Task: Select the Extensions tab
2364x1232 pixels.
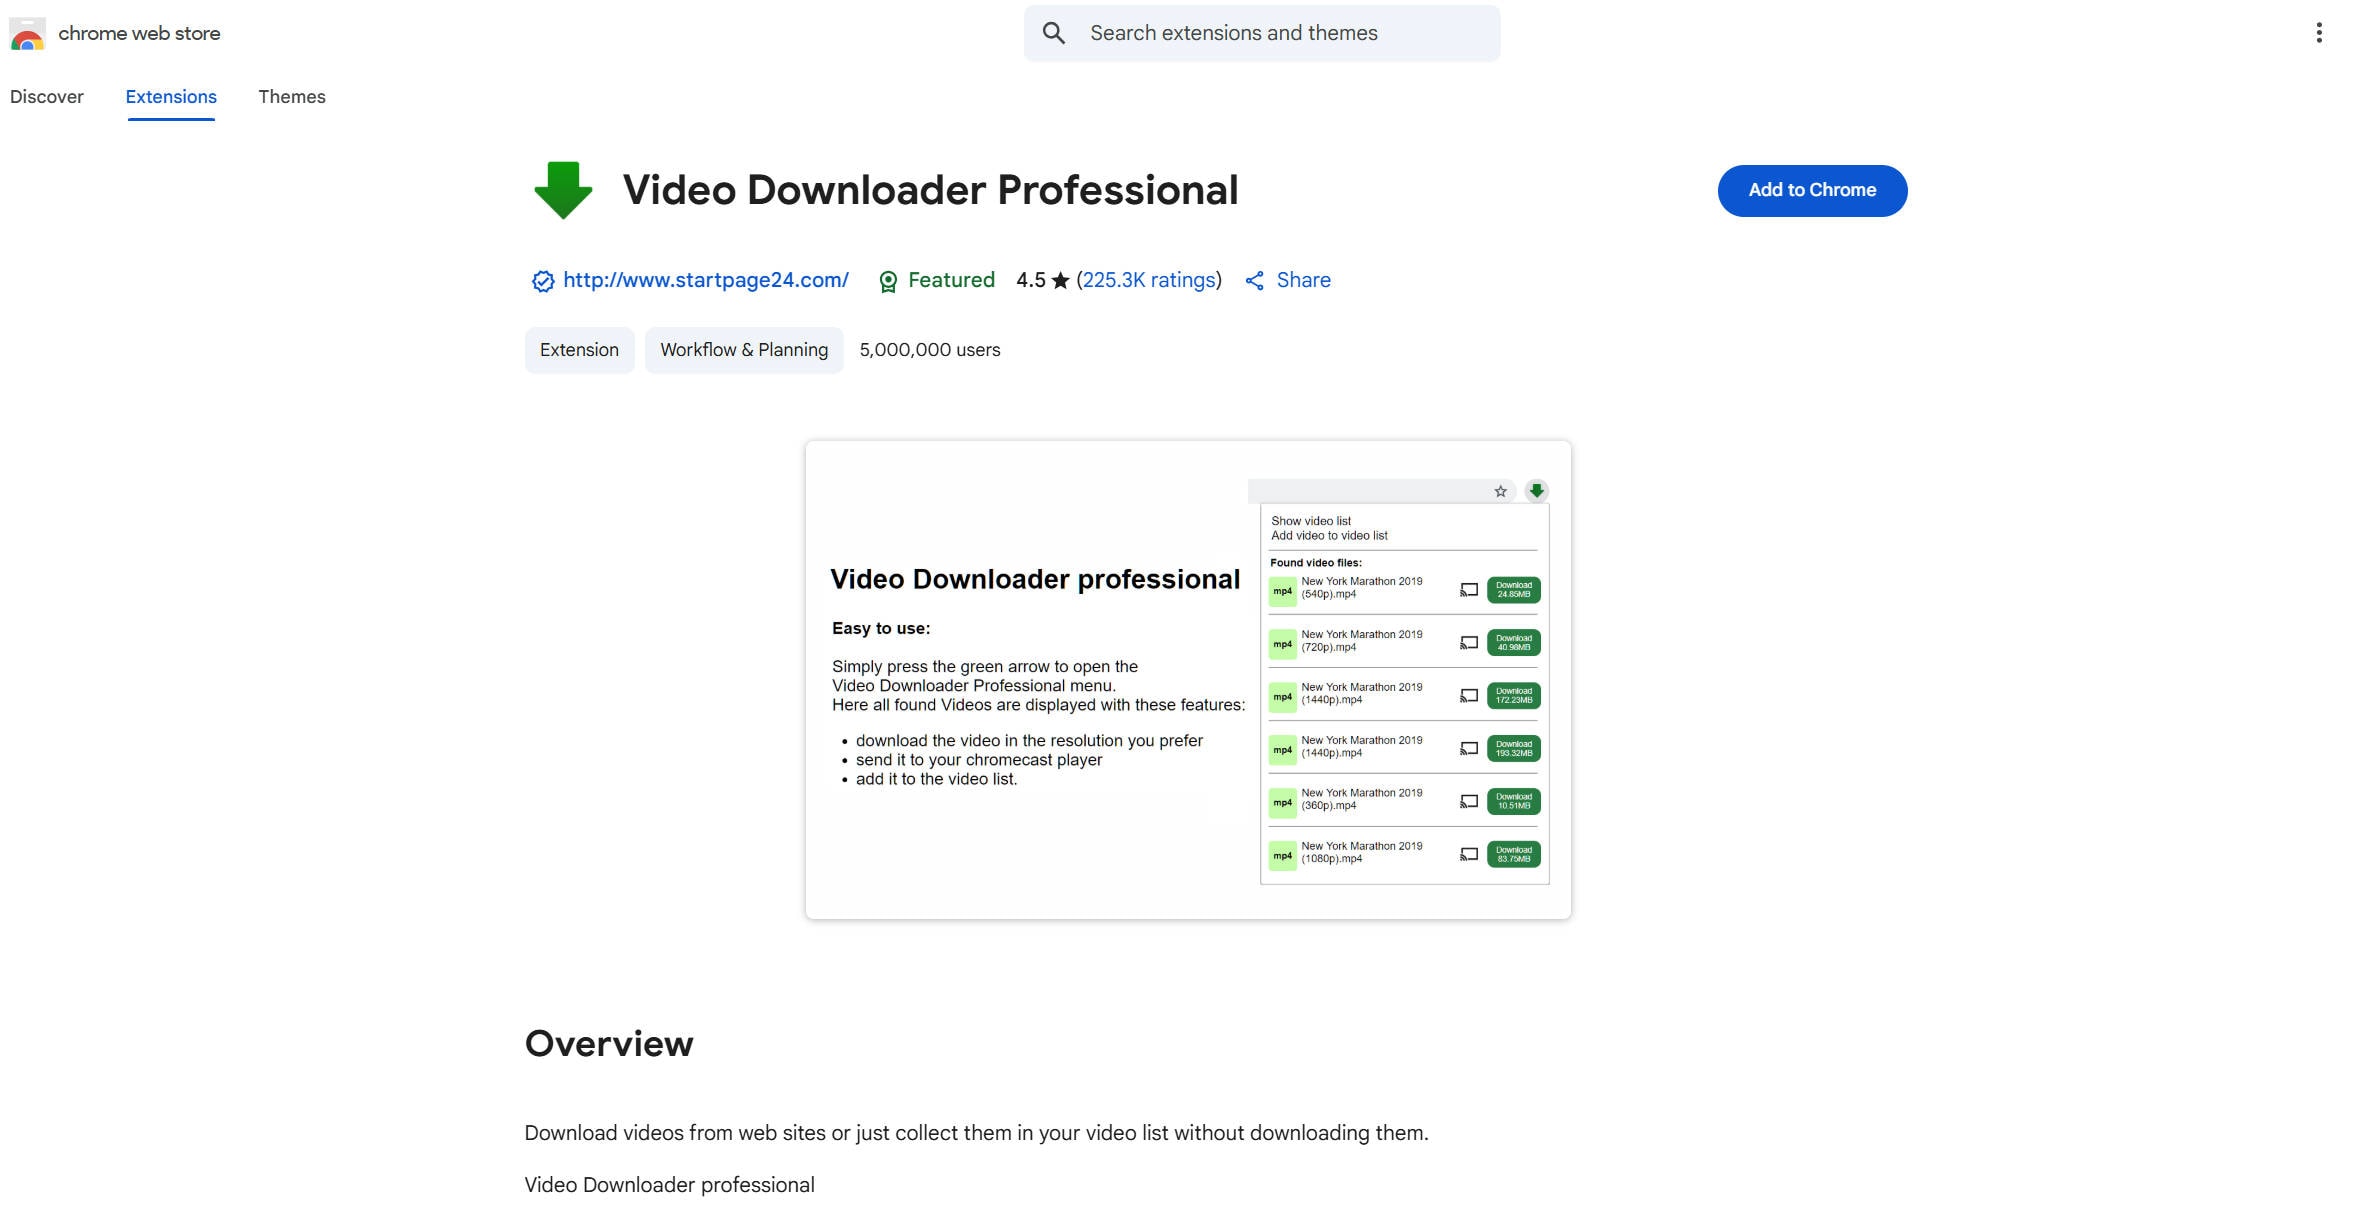Action: click(x=171, y=97)
